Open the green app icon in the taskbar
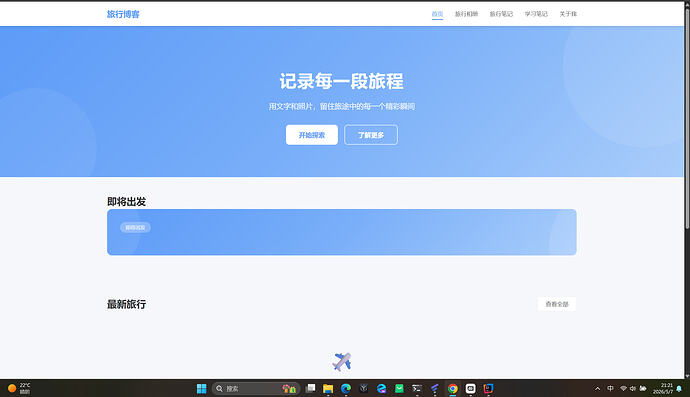690x397 pixels. pyautogui.click(x=399, y=388)
